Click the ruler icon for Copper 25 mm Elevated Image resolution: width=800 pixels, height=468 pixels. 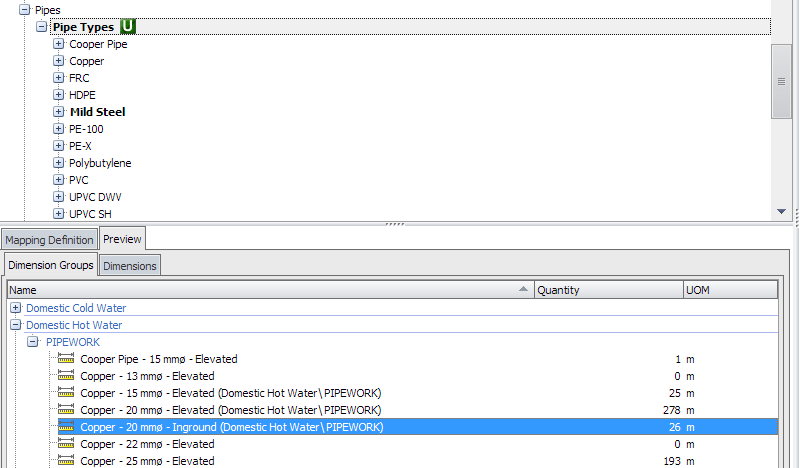[67, 461]
